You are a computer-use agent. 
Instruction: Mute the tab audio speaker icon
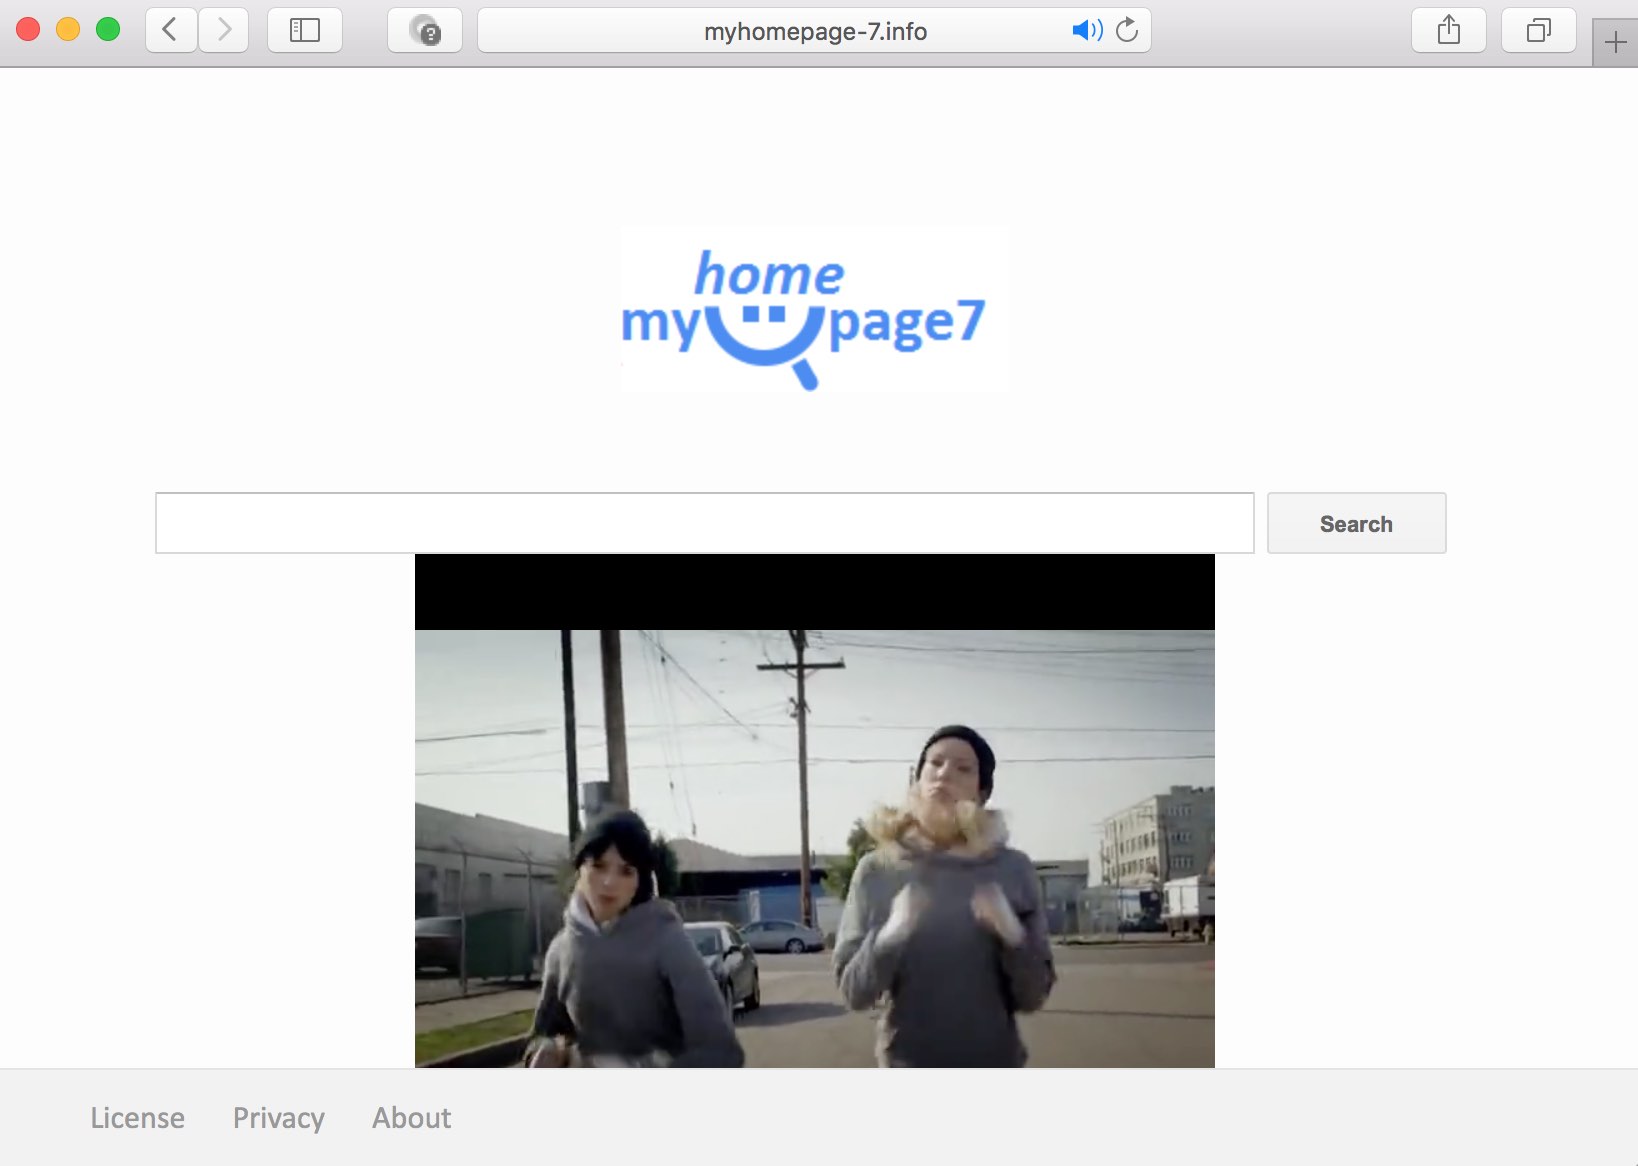point(1086,30)
